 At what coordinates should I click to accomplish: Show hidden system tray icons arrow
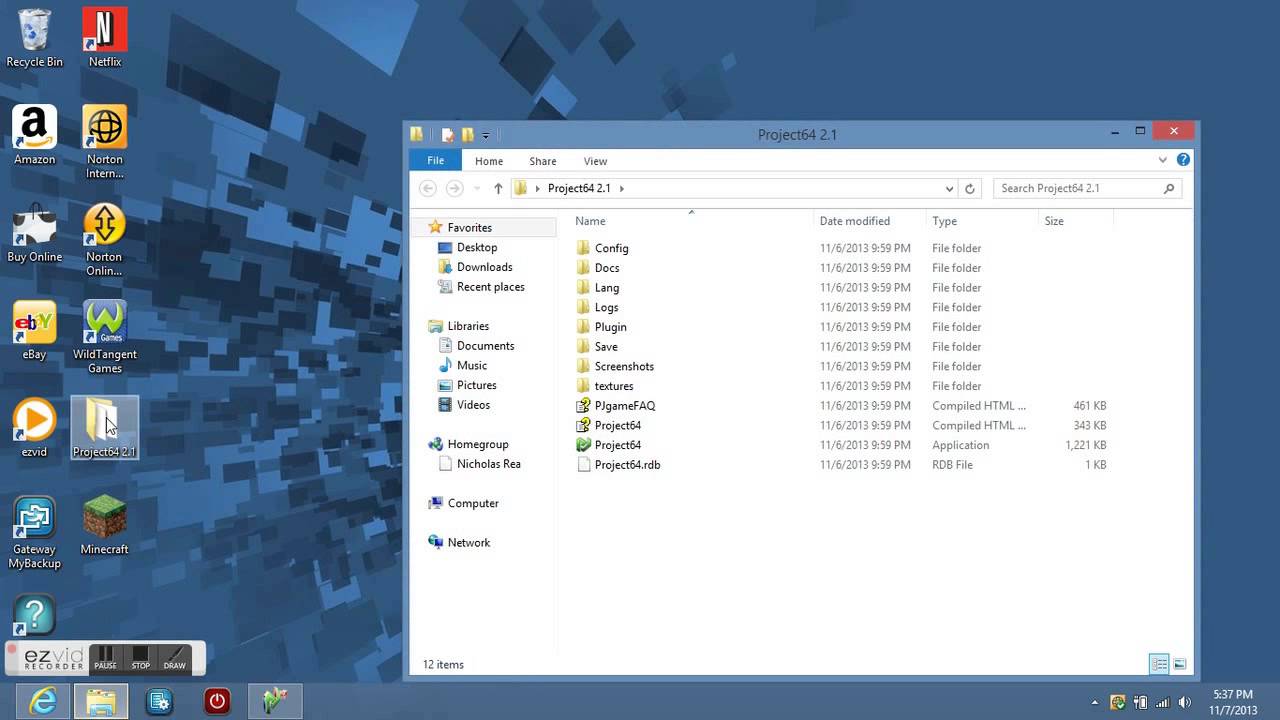pos(1095,702)
